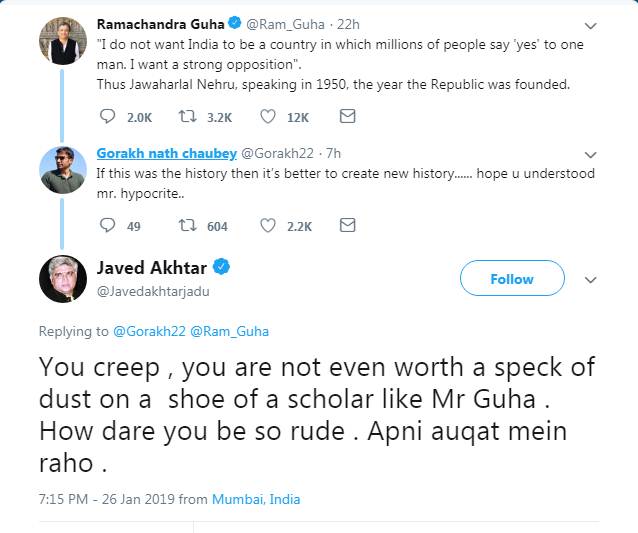Open Gorakh nath chaubey profile name link
This screenshot has width=638, height=533.
click(167, 153)
